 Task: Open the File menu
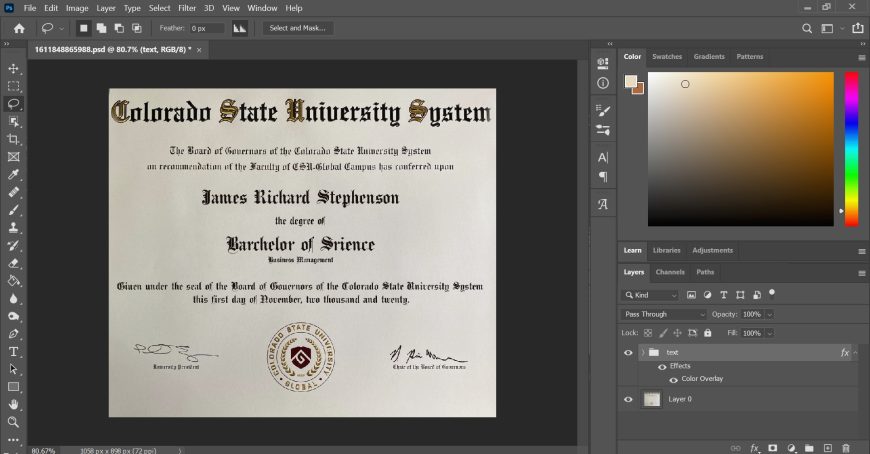coord(30,8)
